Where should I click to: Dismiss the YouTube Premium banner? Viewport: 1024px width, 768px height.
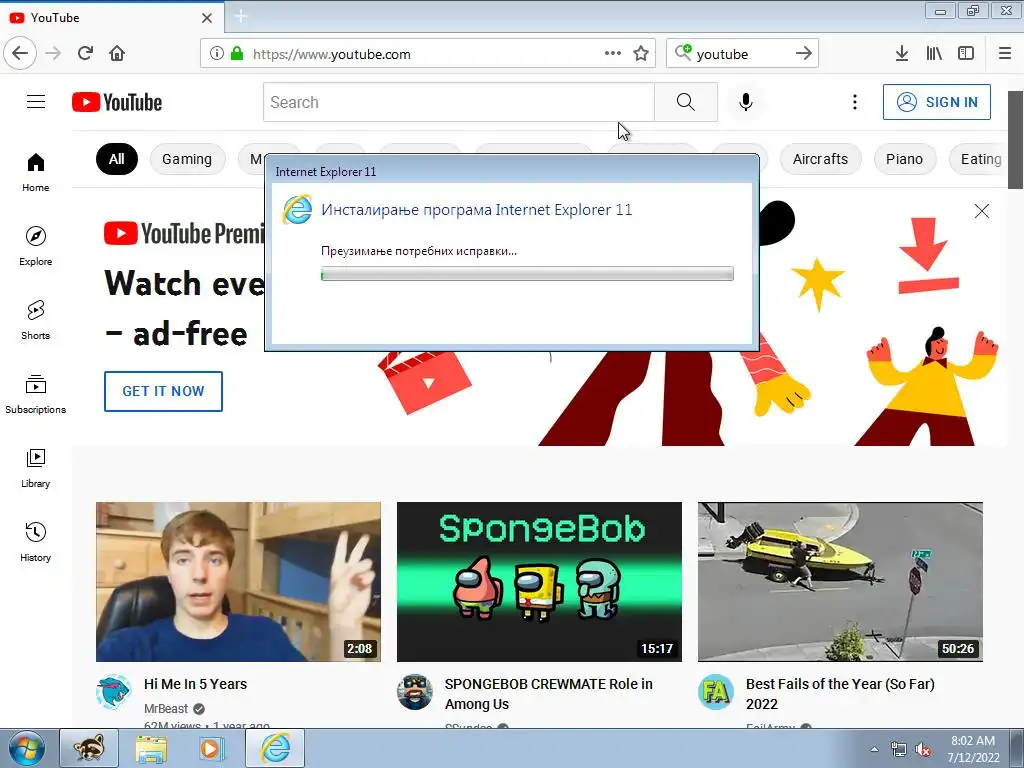pos(982,211)
